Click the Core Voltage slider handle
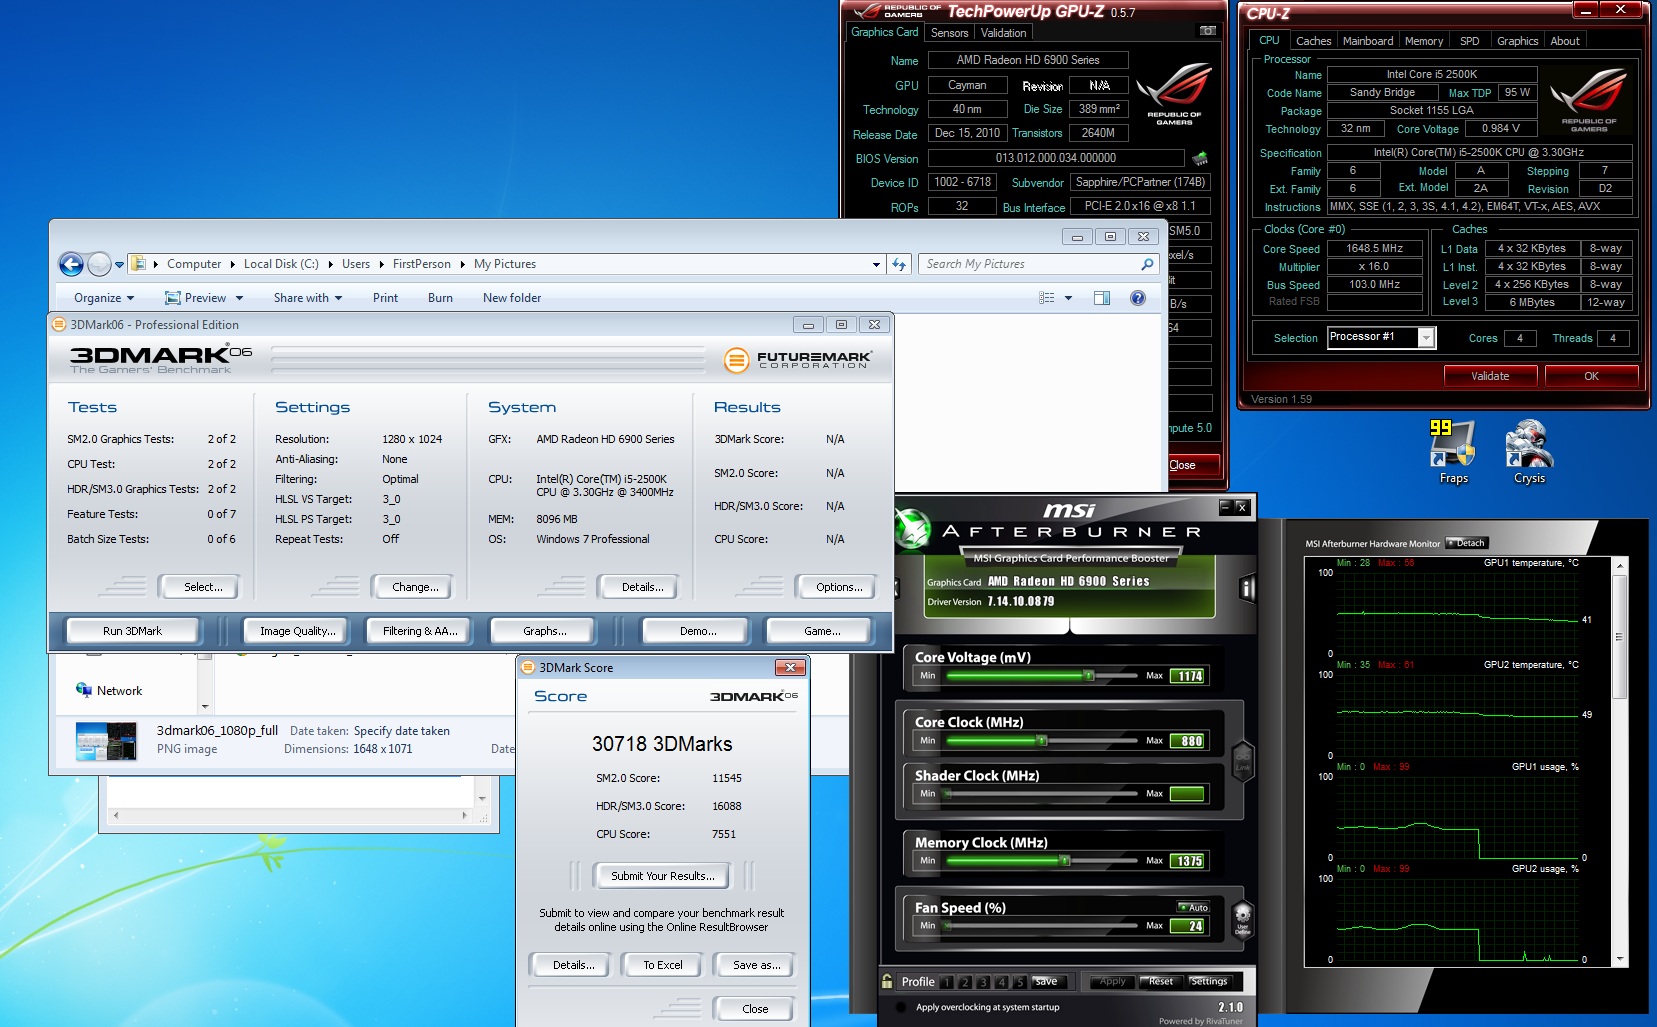The width and height of the screenshot is (1657, 1027). click(1088, 676)
